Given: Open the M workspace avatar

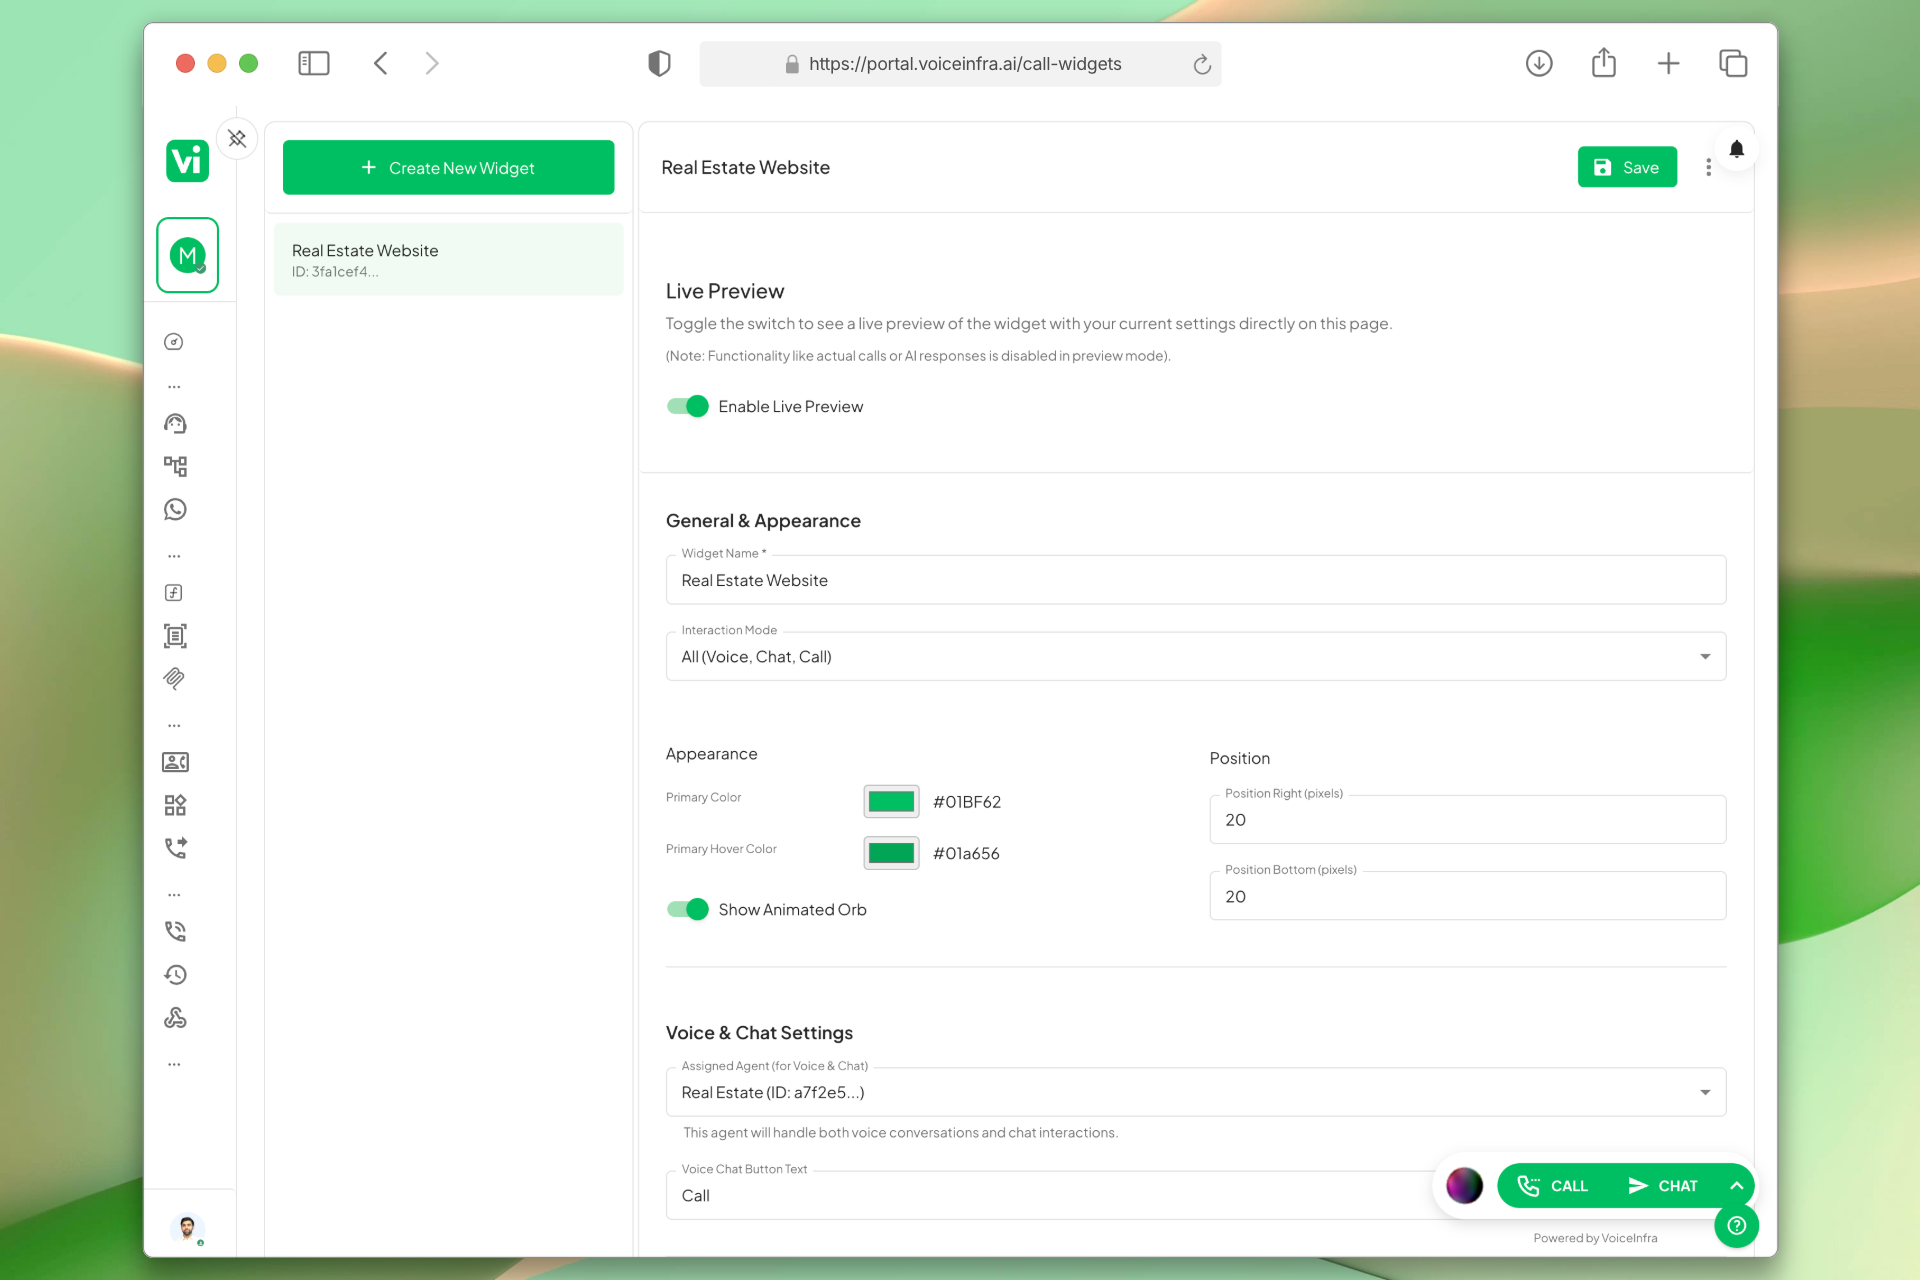Looking at the screenshot, I should pos(187,255).
